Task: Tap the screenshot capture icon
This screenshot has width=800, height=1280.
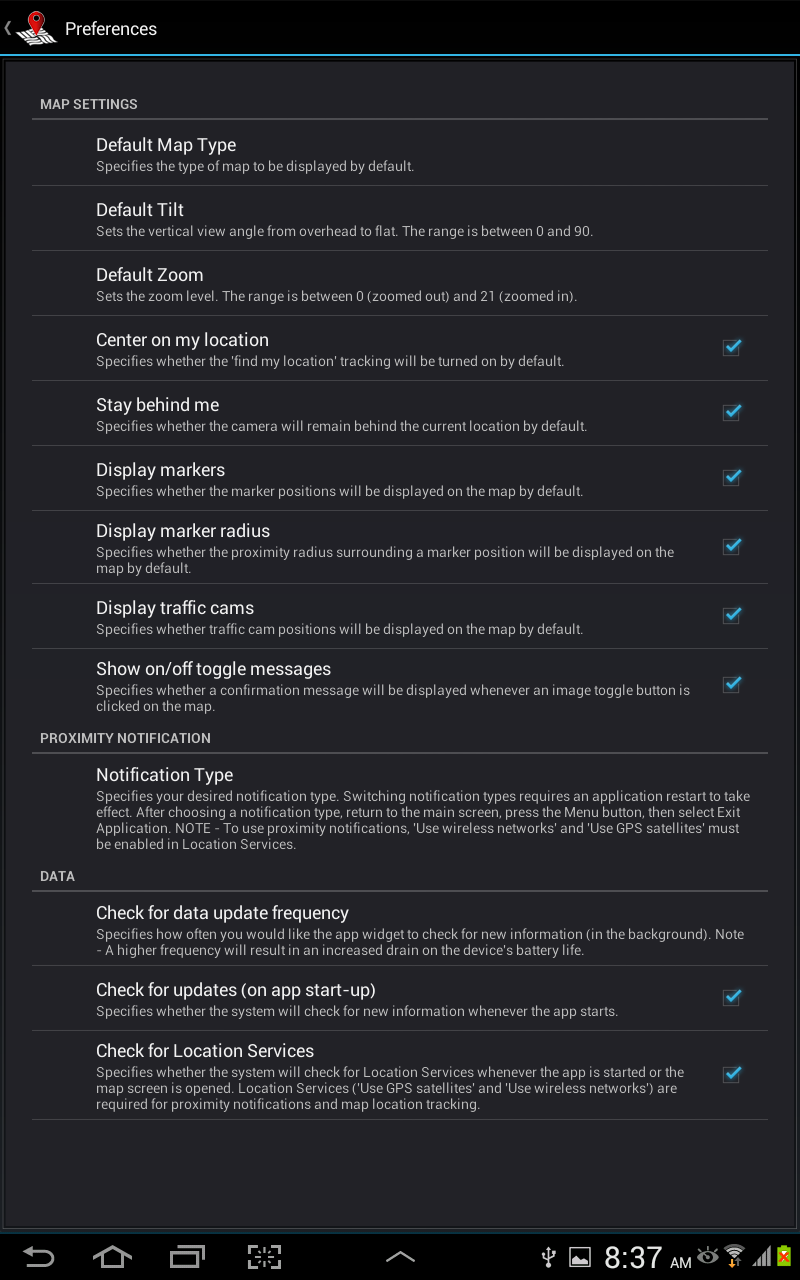Action: (264, 1256)
